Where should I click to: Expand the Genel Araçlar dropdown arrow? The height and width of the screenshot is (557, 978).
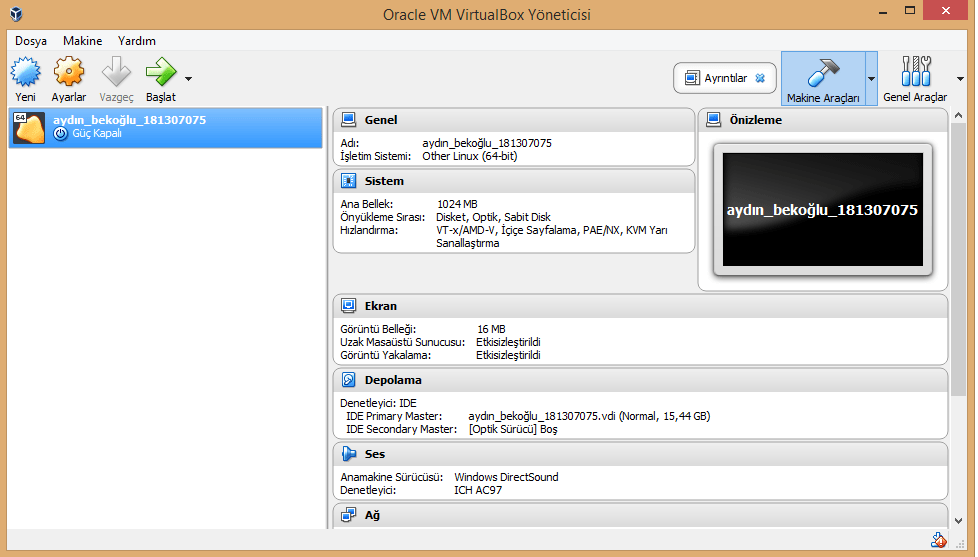(x=960, y=79)
